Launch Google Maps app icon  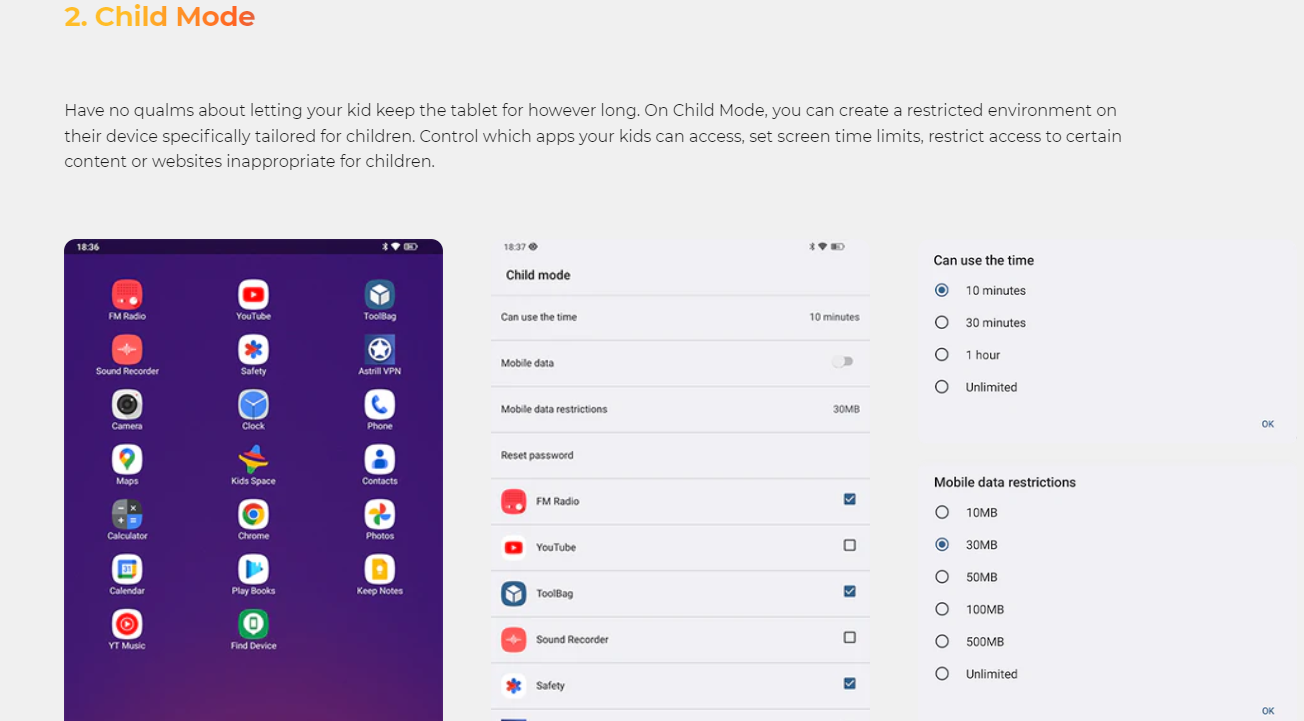(127, 460)
